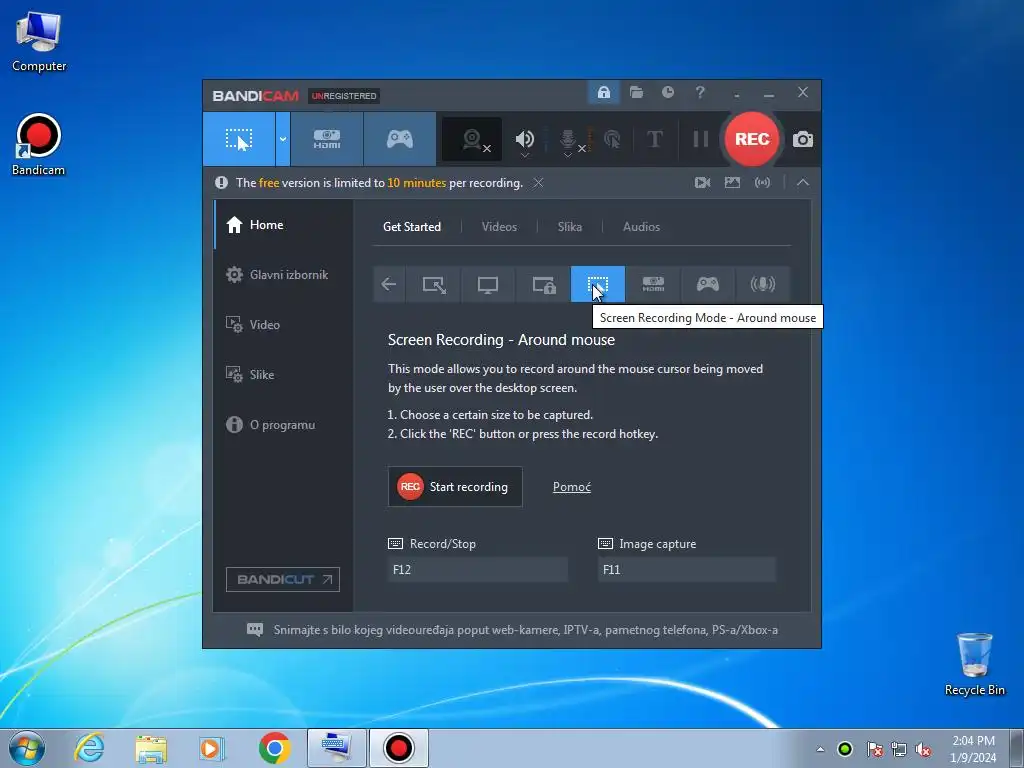The width and height of the screenshot is (1024, 768).
Task: Click the audio broadcast icon in notice bar
Action: pos(762,183)
